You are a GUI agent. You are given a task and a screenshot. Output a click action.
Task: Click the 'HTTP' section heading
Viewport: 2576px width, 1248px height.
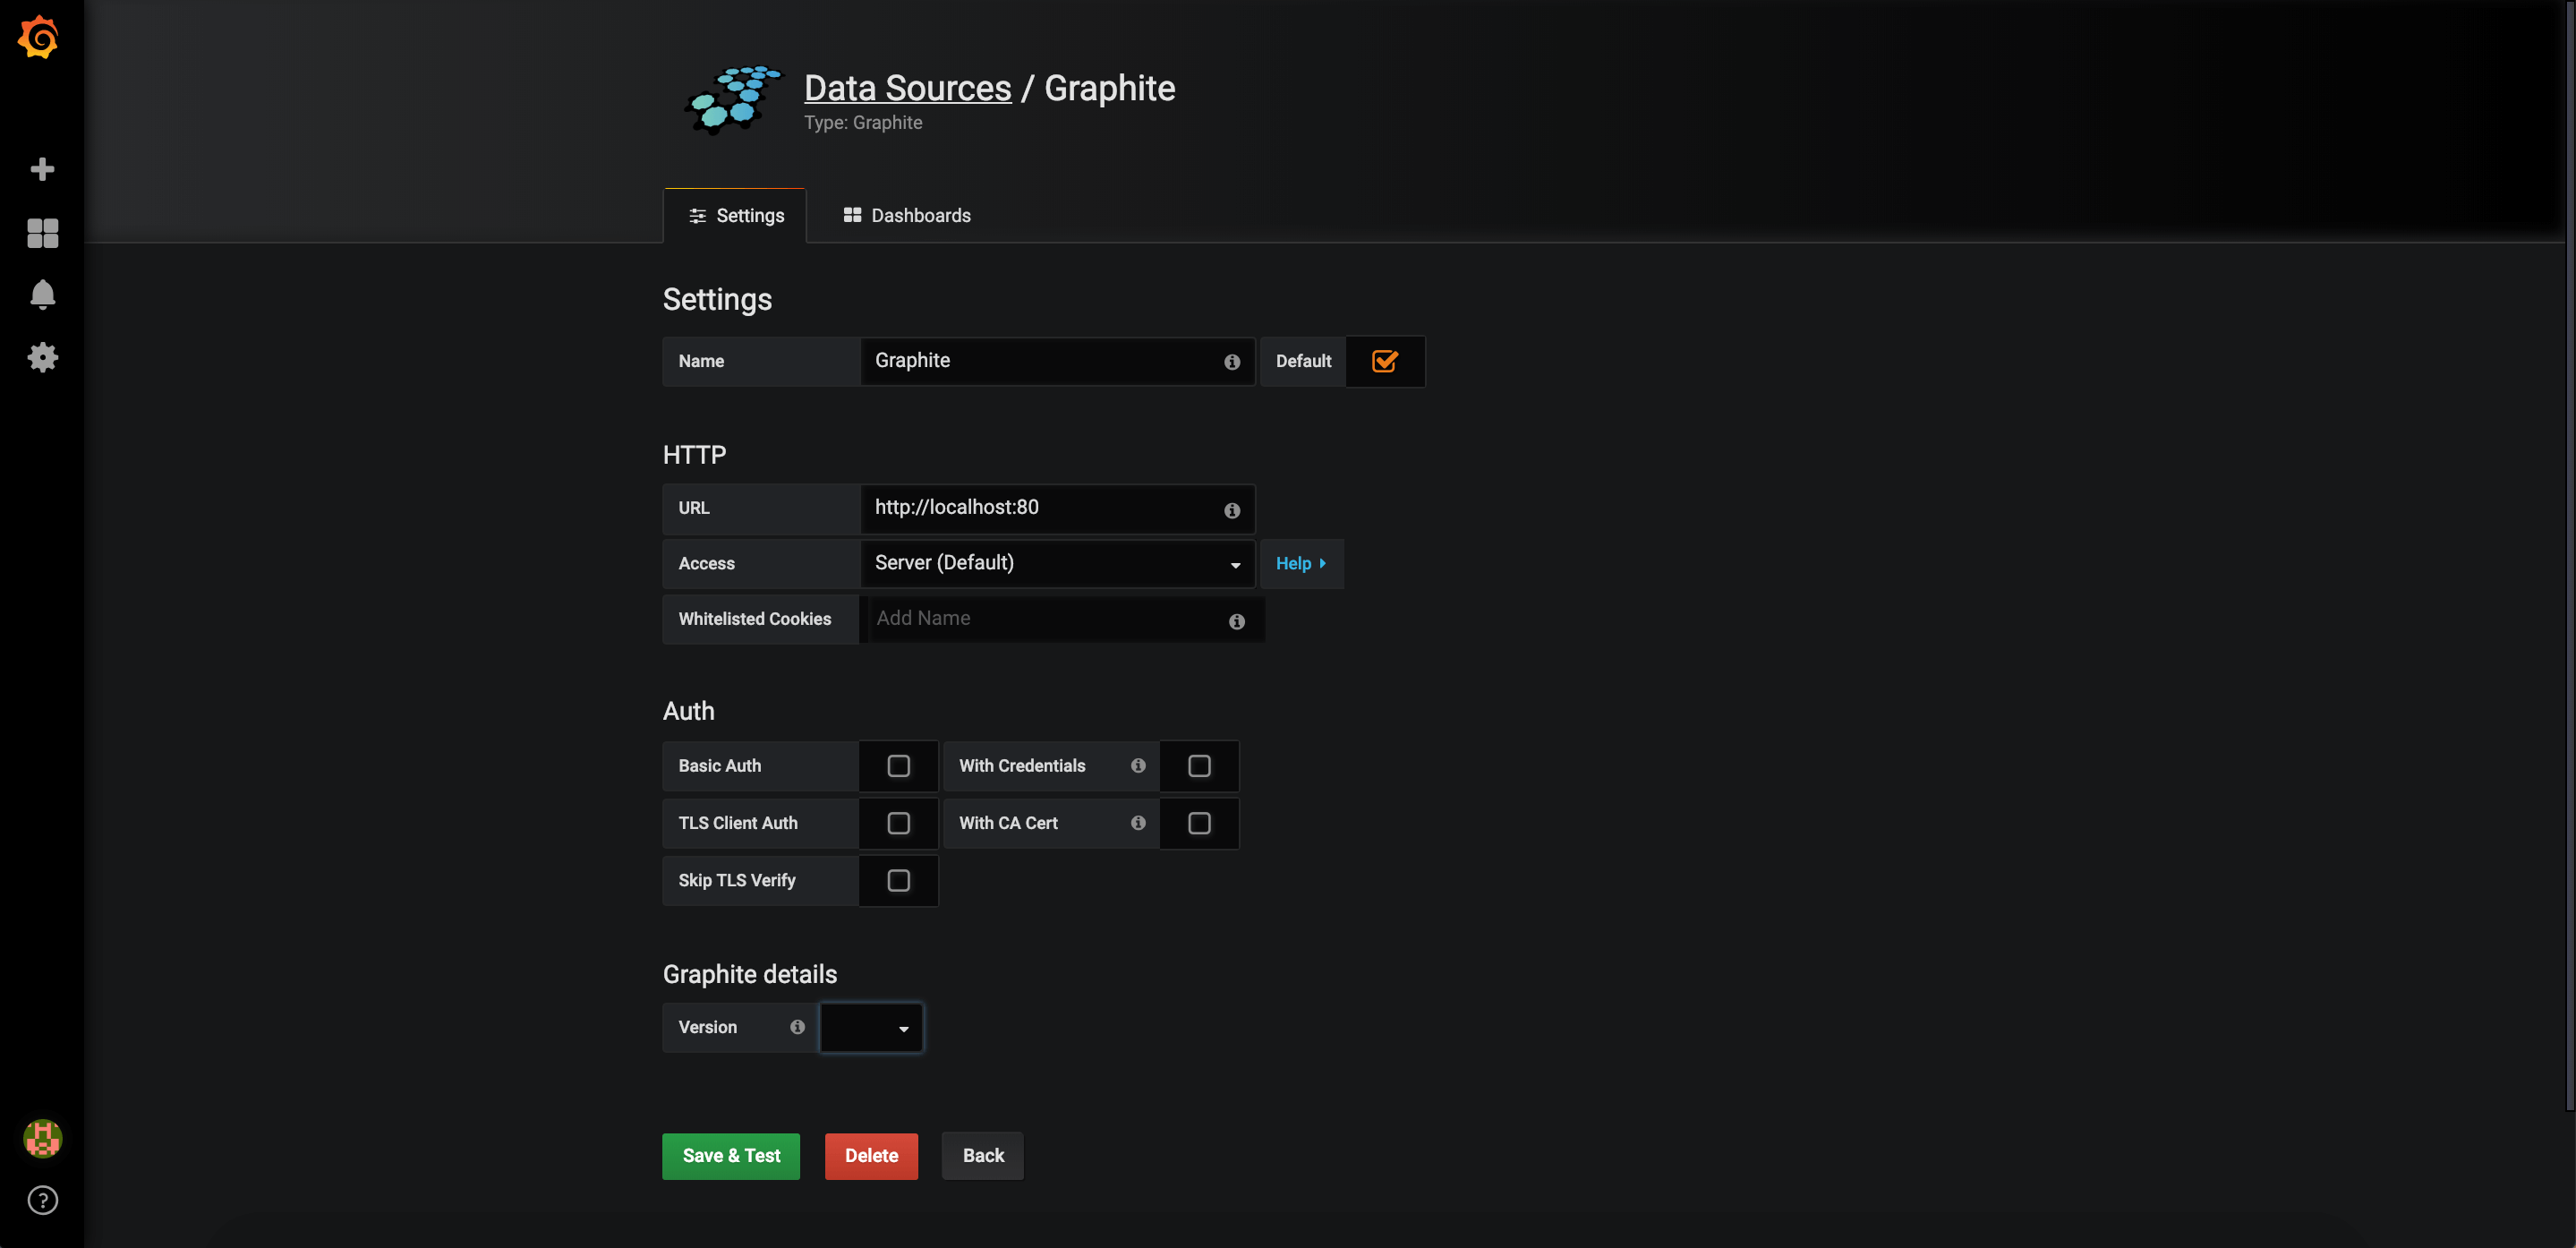coord(694,455)
